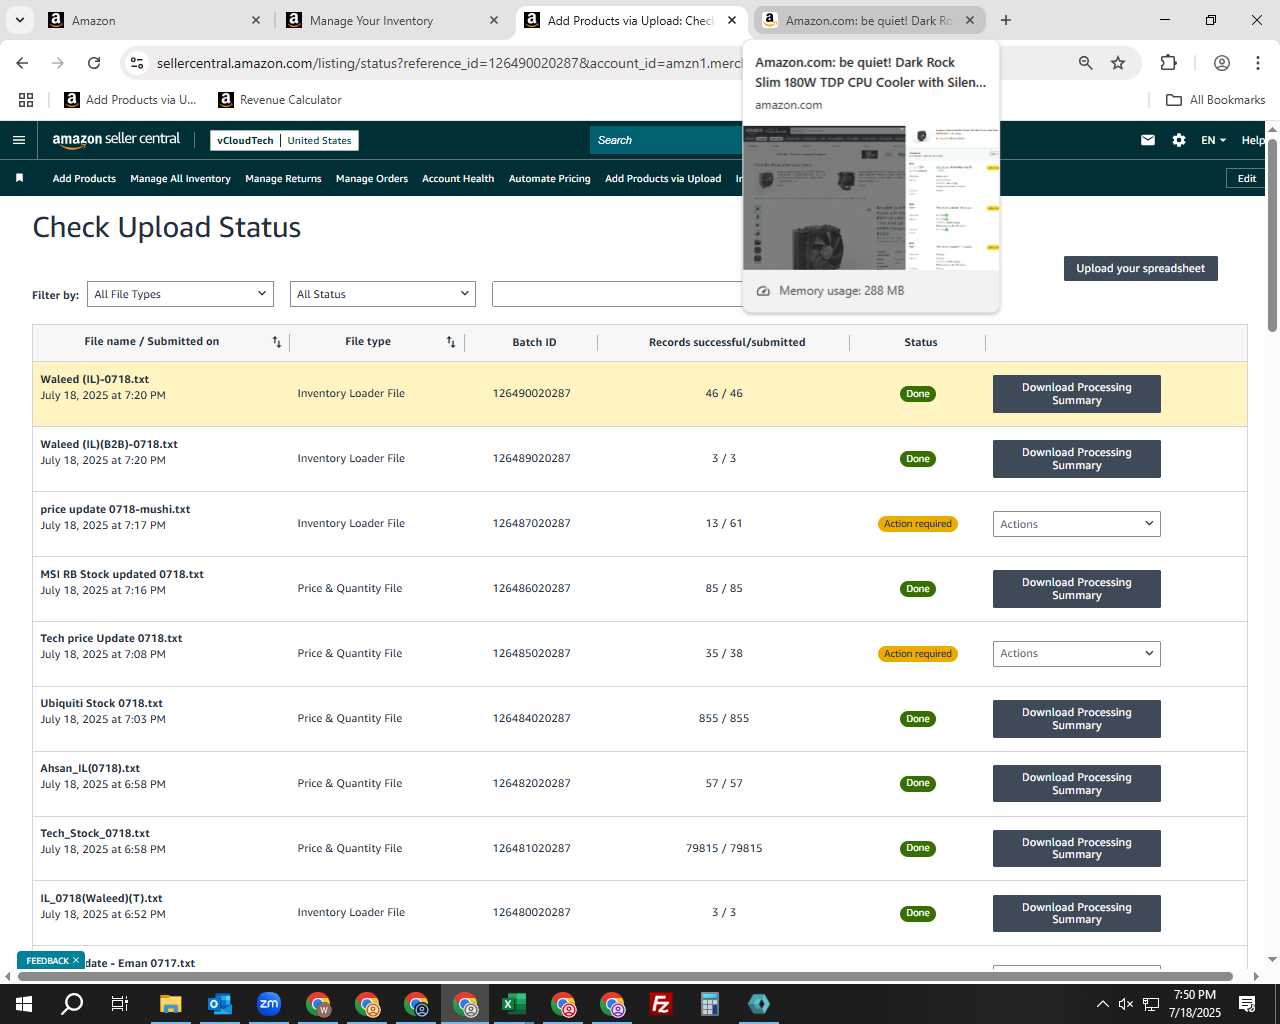This screenshot has width=1280, height=1024.
Task: Open the browser extensions puzzle icon
Action: pos(1168,63)
